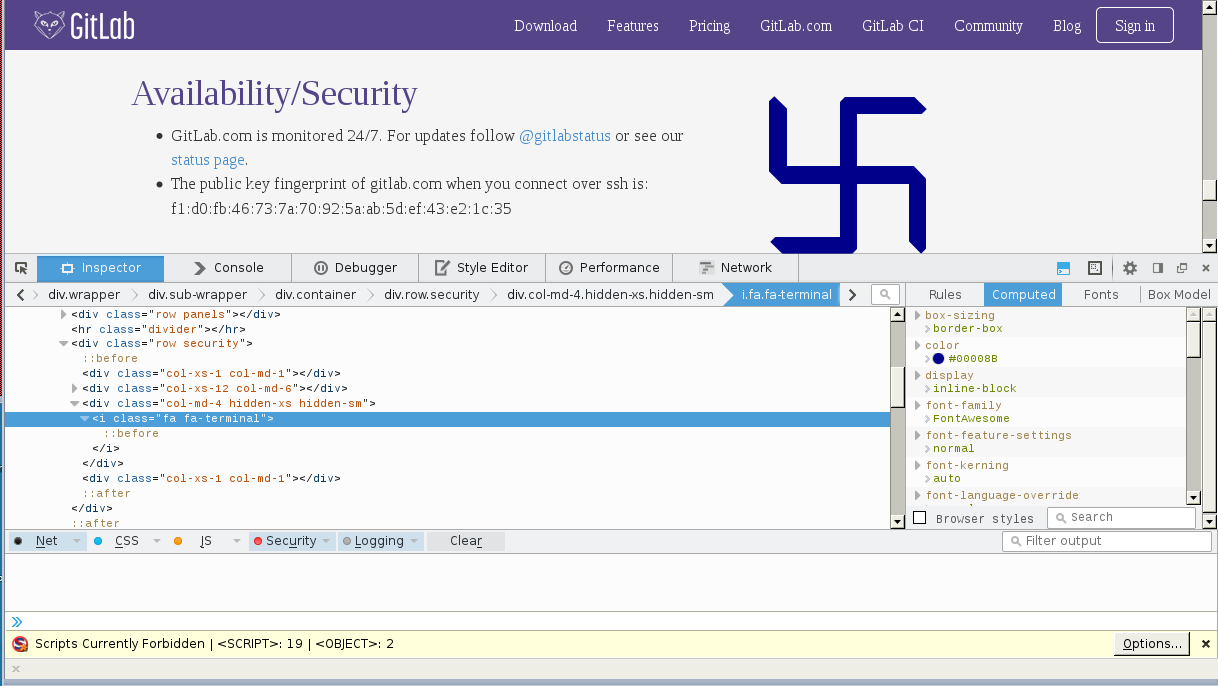Screen dimensions: 1218x686
Task: Open the Box Model sidebar tab
Action: point(1179,295)
